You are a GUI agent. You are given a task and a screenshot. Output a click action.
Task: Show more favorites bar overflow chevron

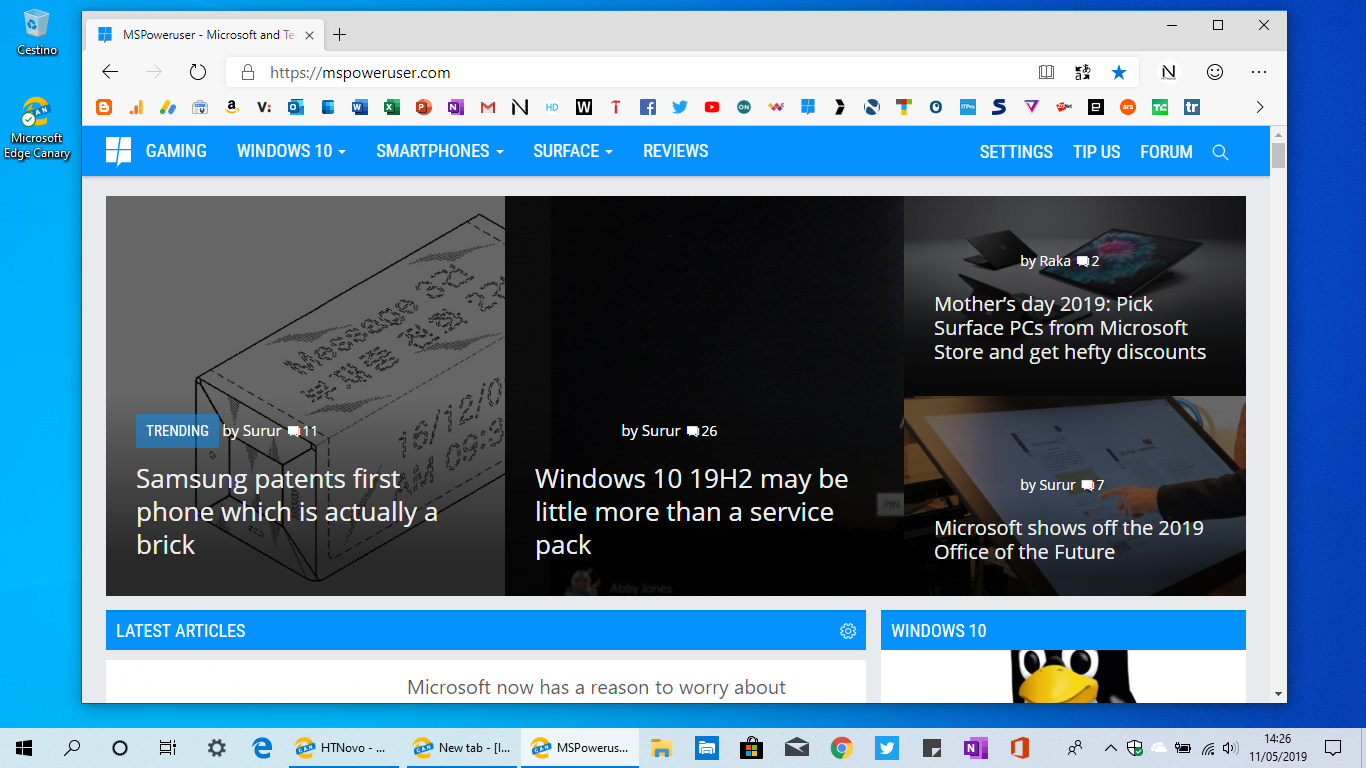pyautogui.click(x=1260, y=107)
